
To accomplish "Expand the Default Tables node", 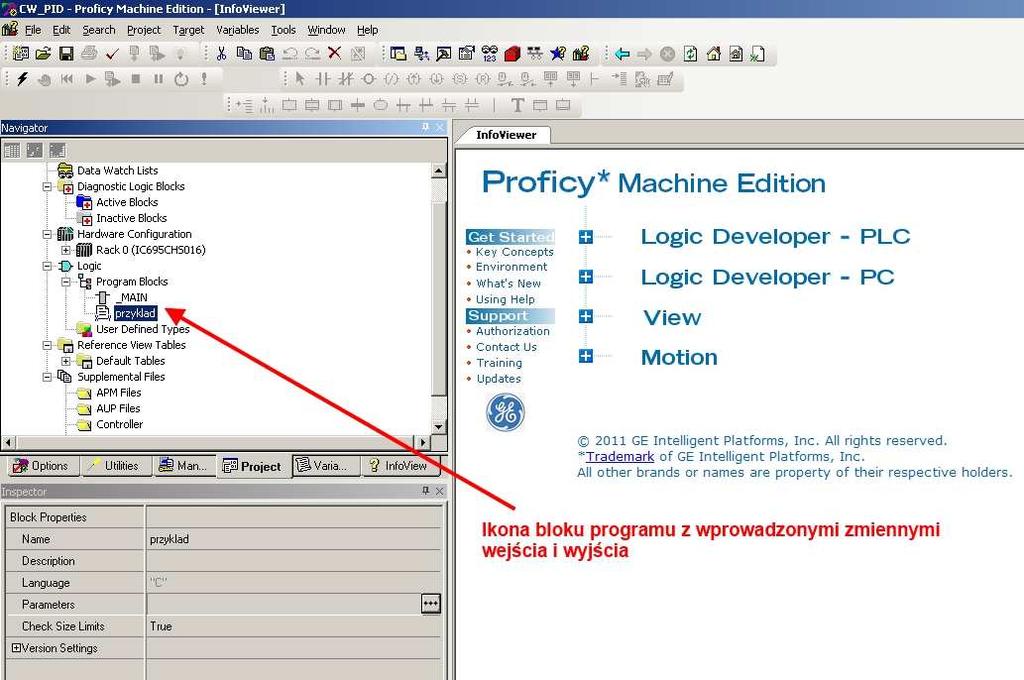I will [66, 361].
